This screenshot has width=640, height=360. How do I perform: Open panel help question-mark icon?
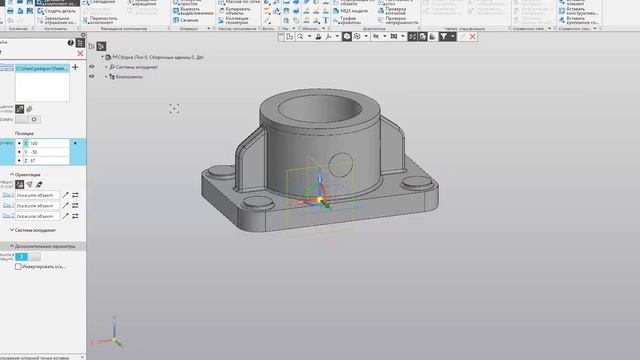[71, 43]
